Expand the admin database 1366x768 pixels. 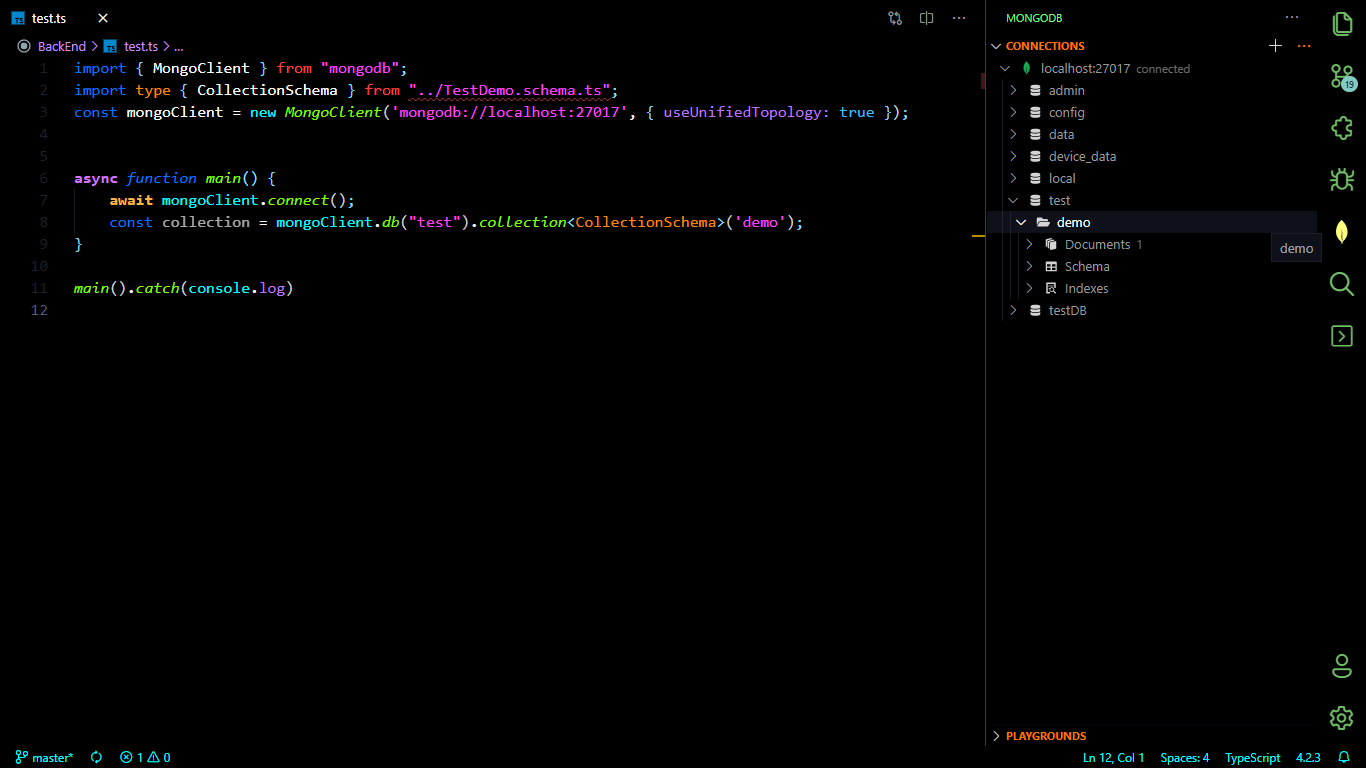pos(1013,90)
